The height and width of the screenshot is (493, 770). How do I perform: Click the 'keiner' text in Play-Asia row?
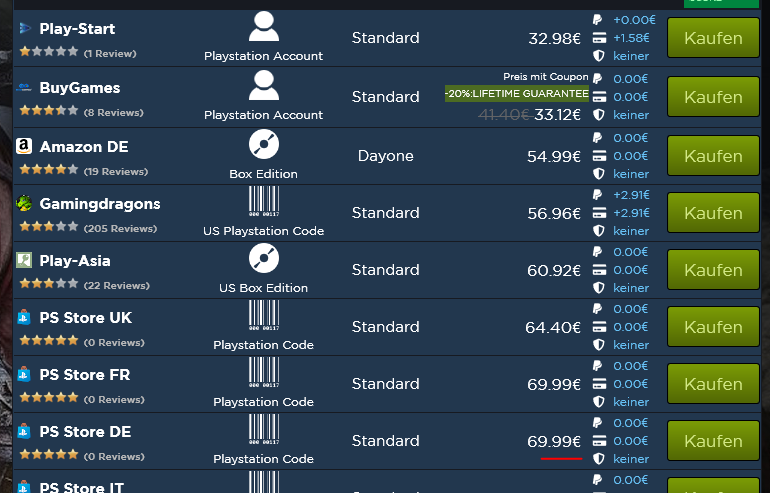631,288
